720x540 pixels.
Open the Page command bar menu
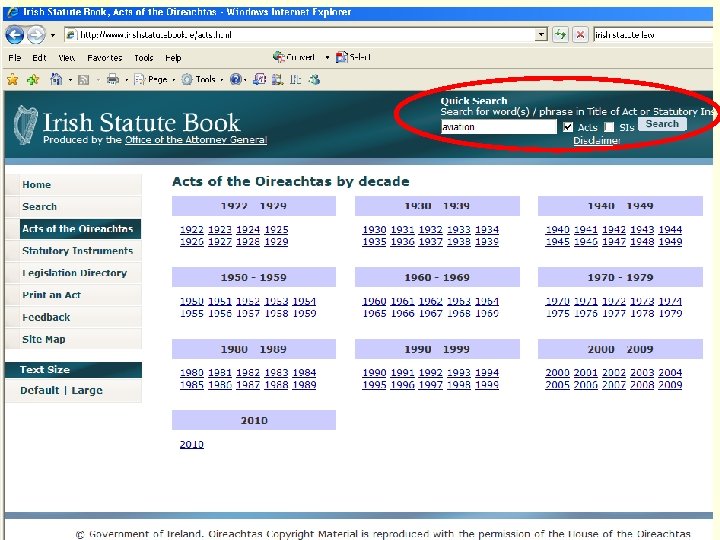click(154, 79)
